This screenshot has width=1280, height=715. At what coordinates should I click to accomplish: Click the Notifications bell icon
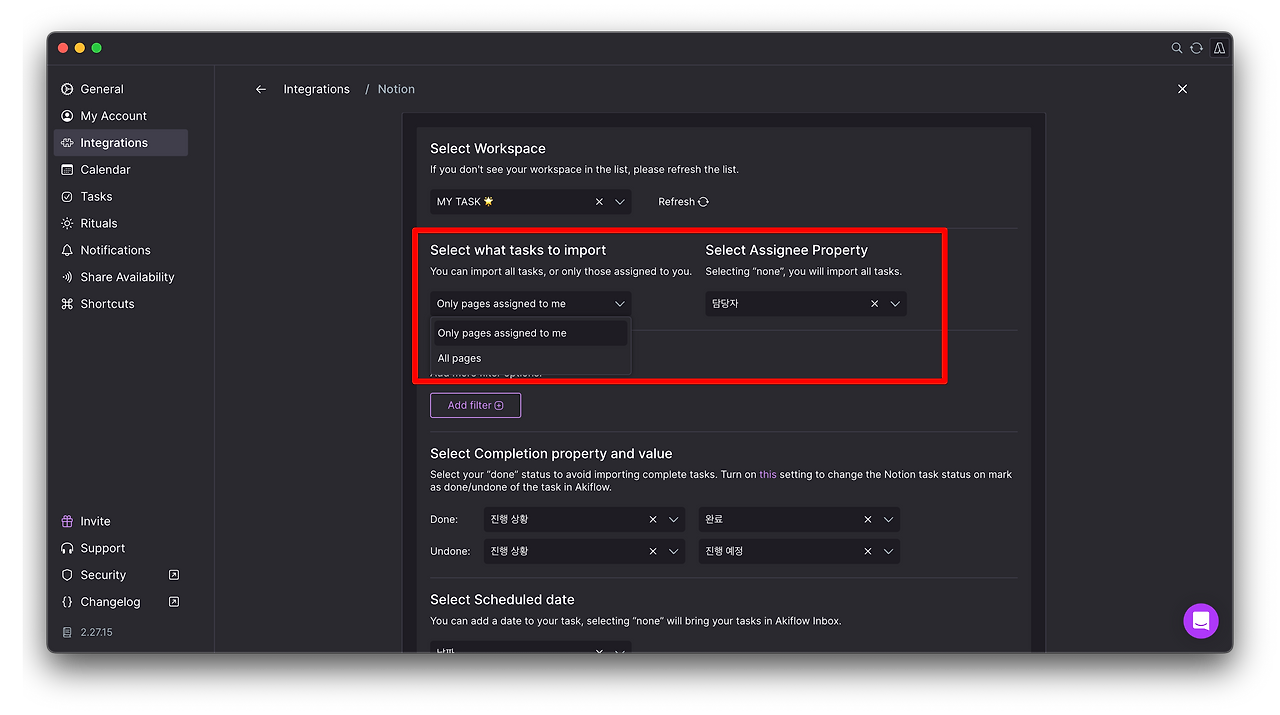pyautogui.click(x=67, y=250)
